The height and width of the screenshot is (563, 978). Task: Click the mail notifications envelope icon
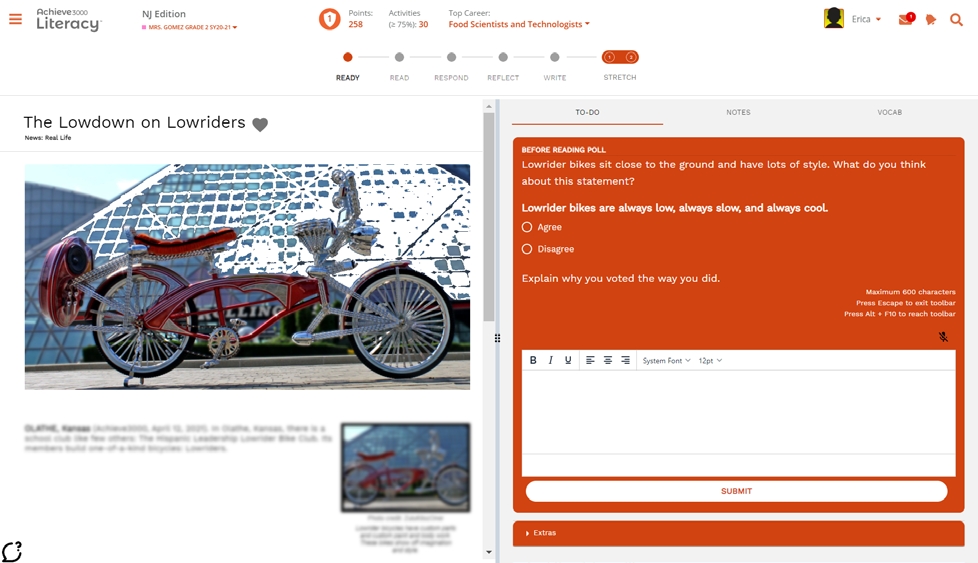click(905, 19)
